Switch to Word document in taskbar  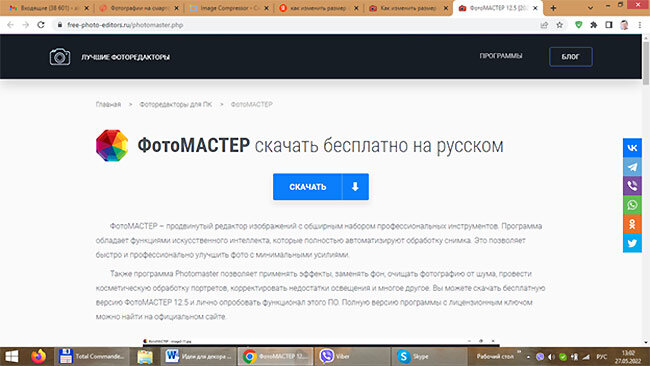click(199, 356)
